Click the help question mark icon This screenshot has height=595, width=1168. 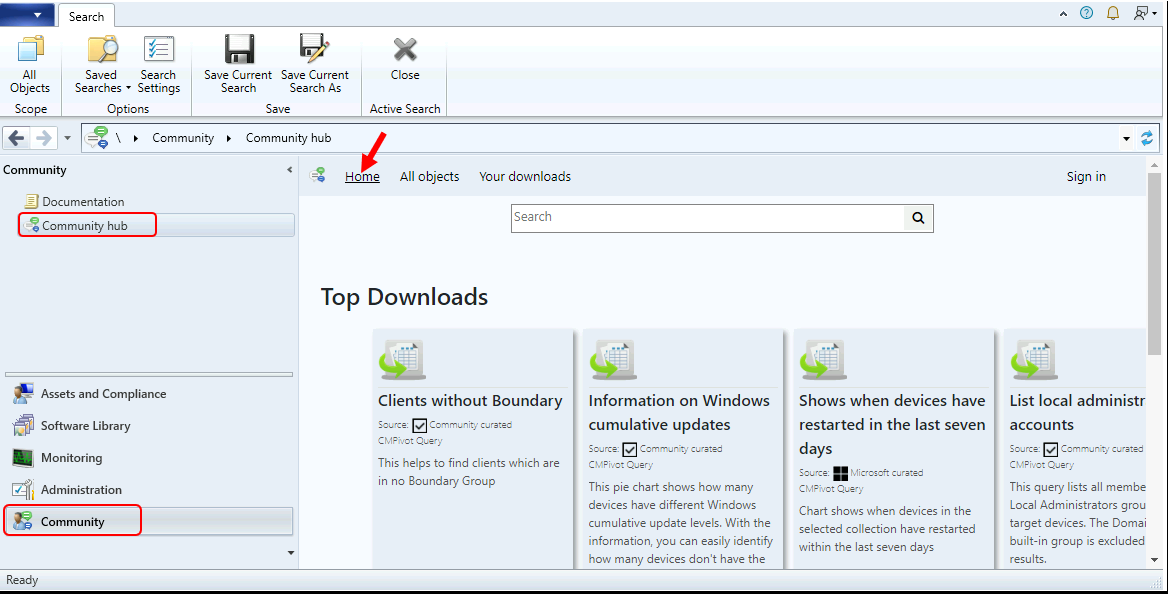coord(1086,13)
